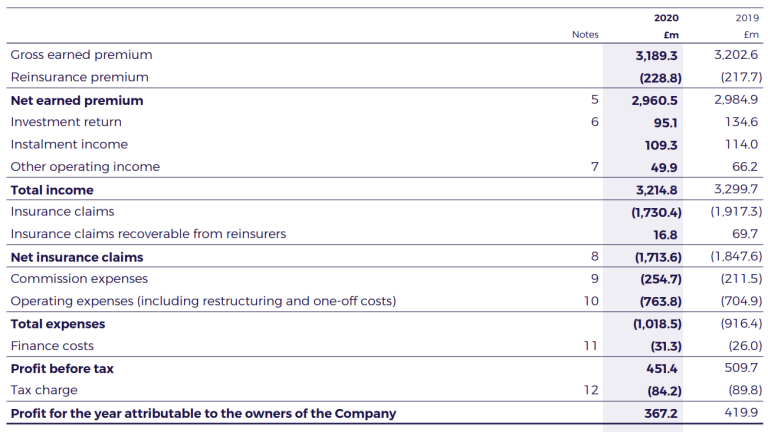
Task: Click the Gross earned premium row label
Action: pos(81,55)
